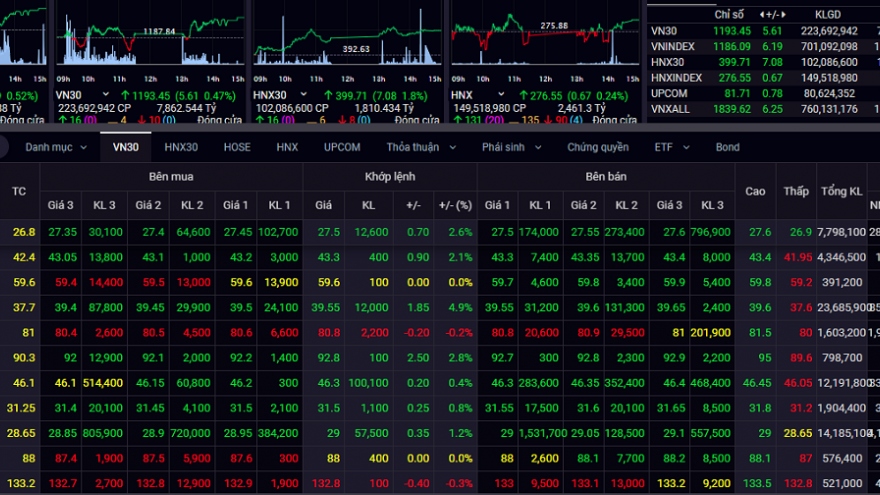Click HNX30 volume 102,086,600 CP text

point(292,108)
